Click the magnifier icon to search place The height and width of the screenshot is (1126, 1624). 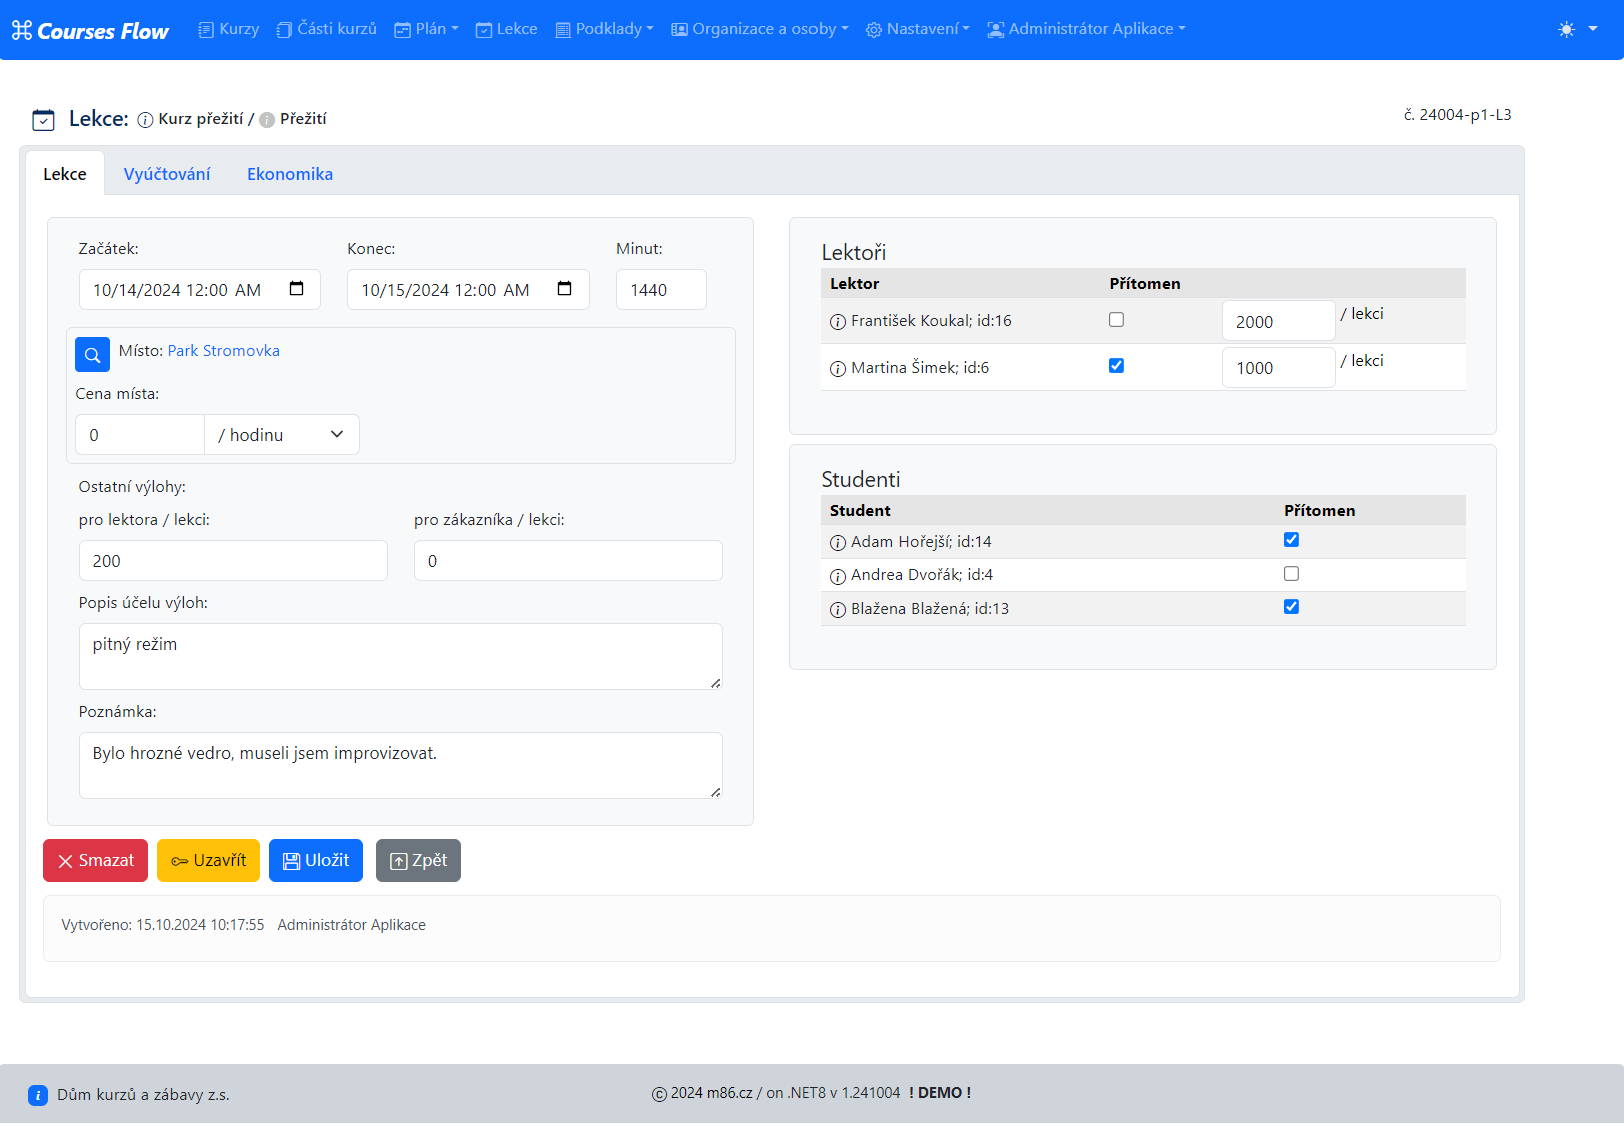[92, 354]
